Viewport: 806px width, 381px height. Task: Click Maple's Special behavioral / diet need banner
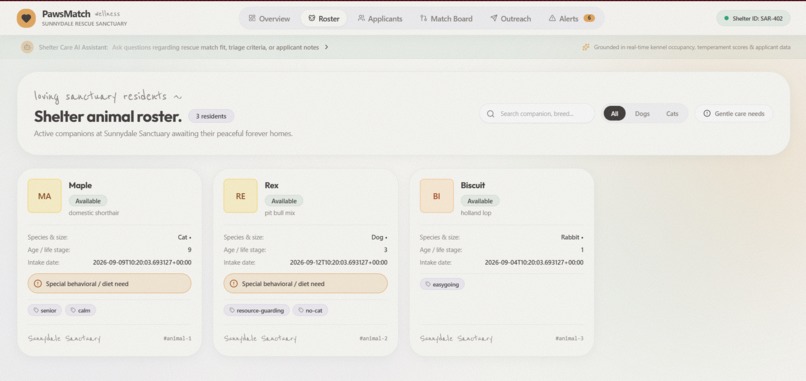(x=109, y=283)
